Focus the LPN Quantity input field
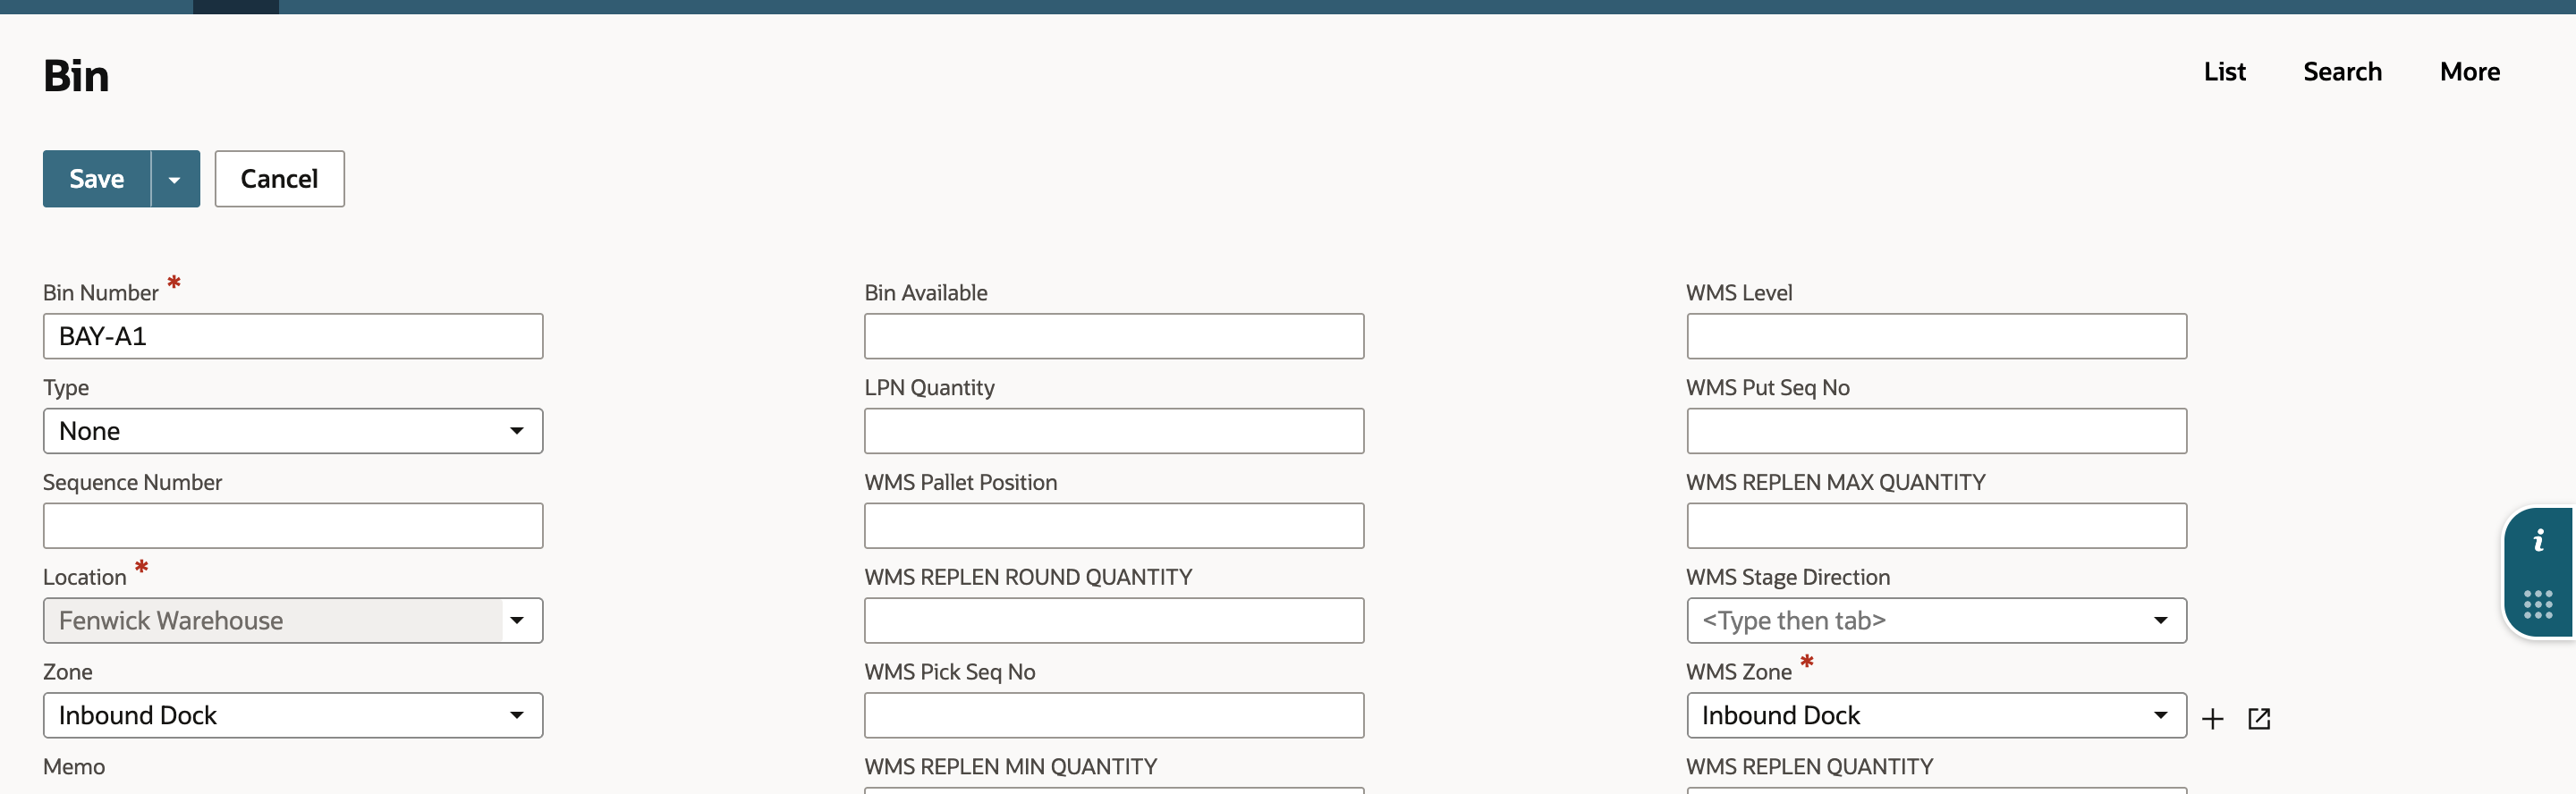Screen dimensions: 2576x794 [x=1114, y=431]
